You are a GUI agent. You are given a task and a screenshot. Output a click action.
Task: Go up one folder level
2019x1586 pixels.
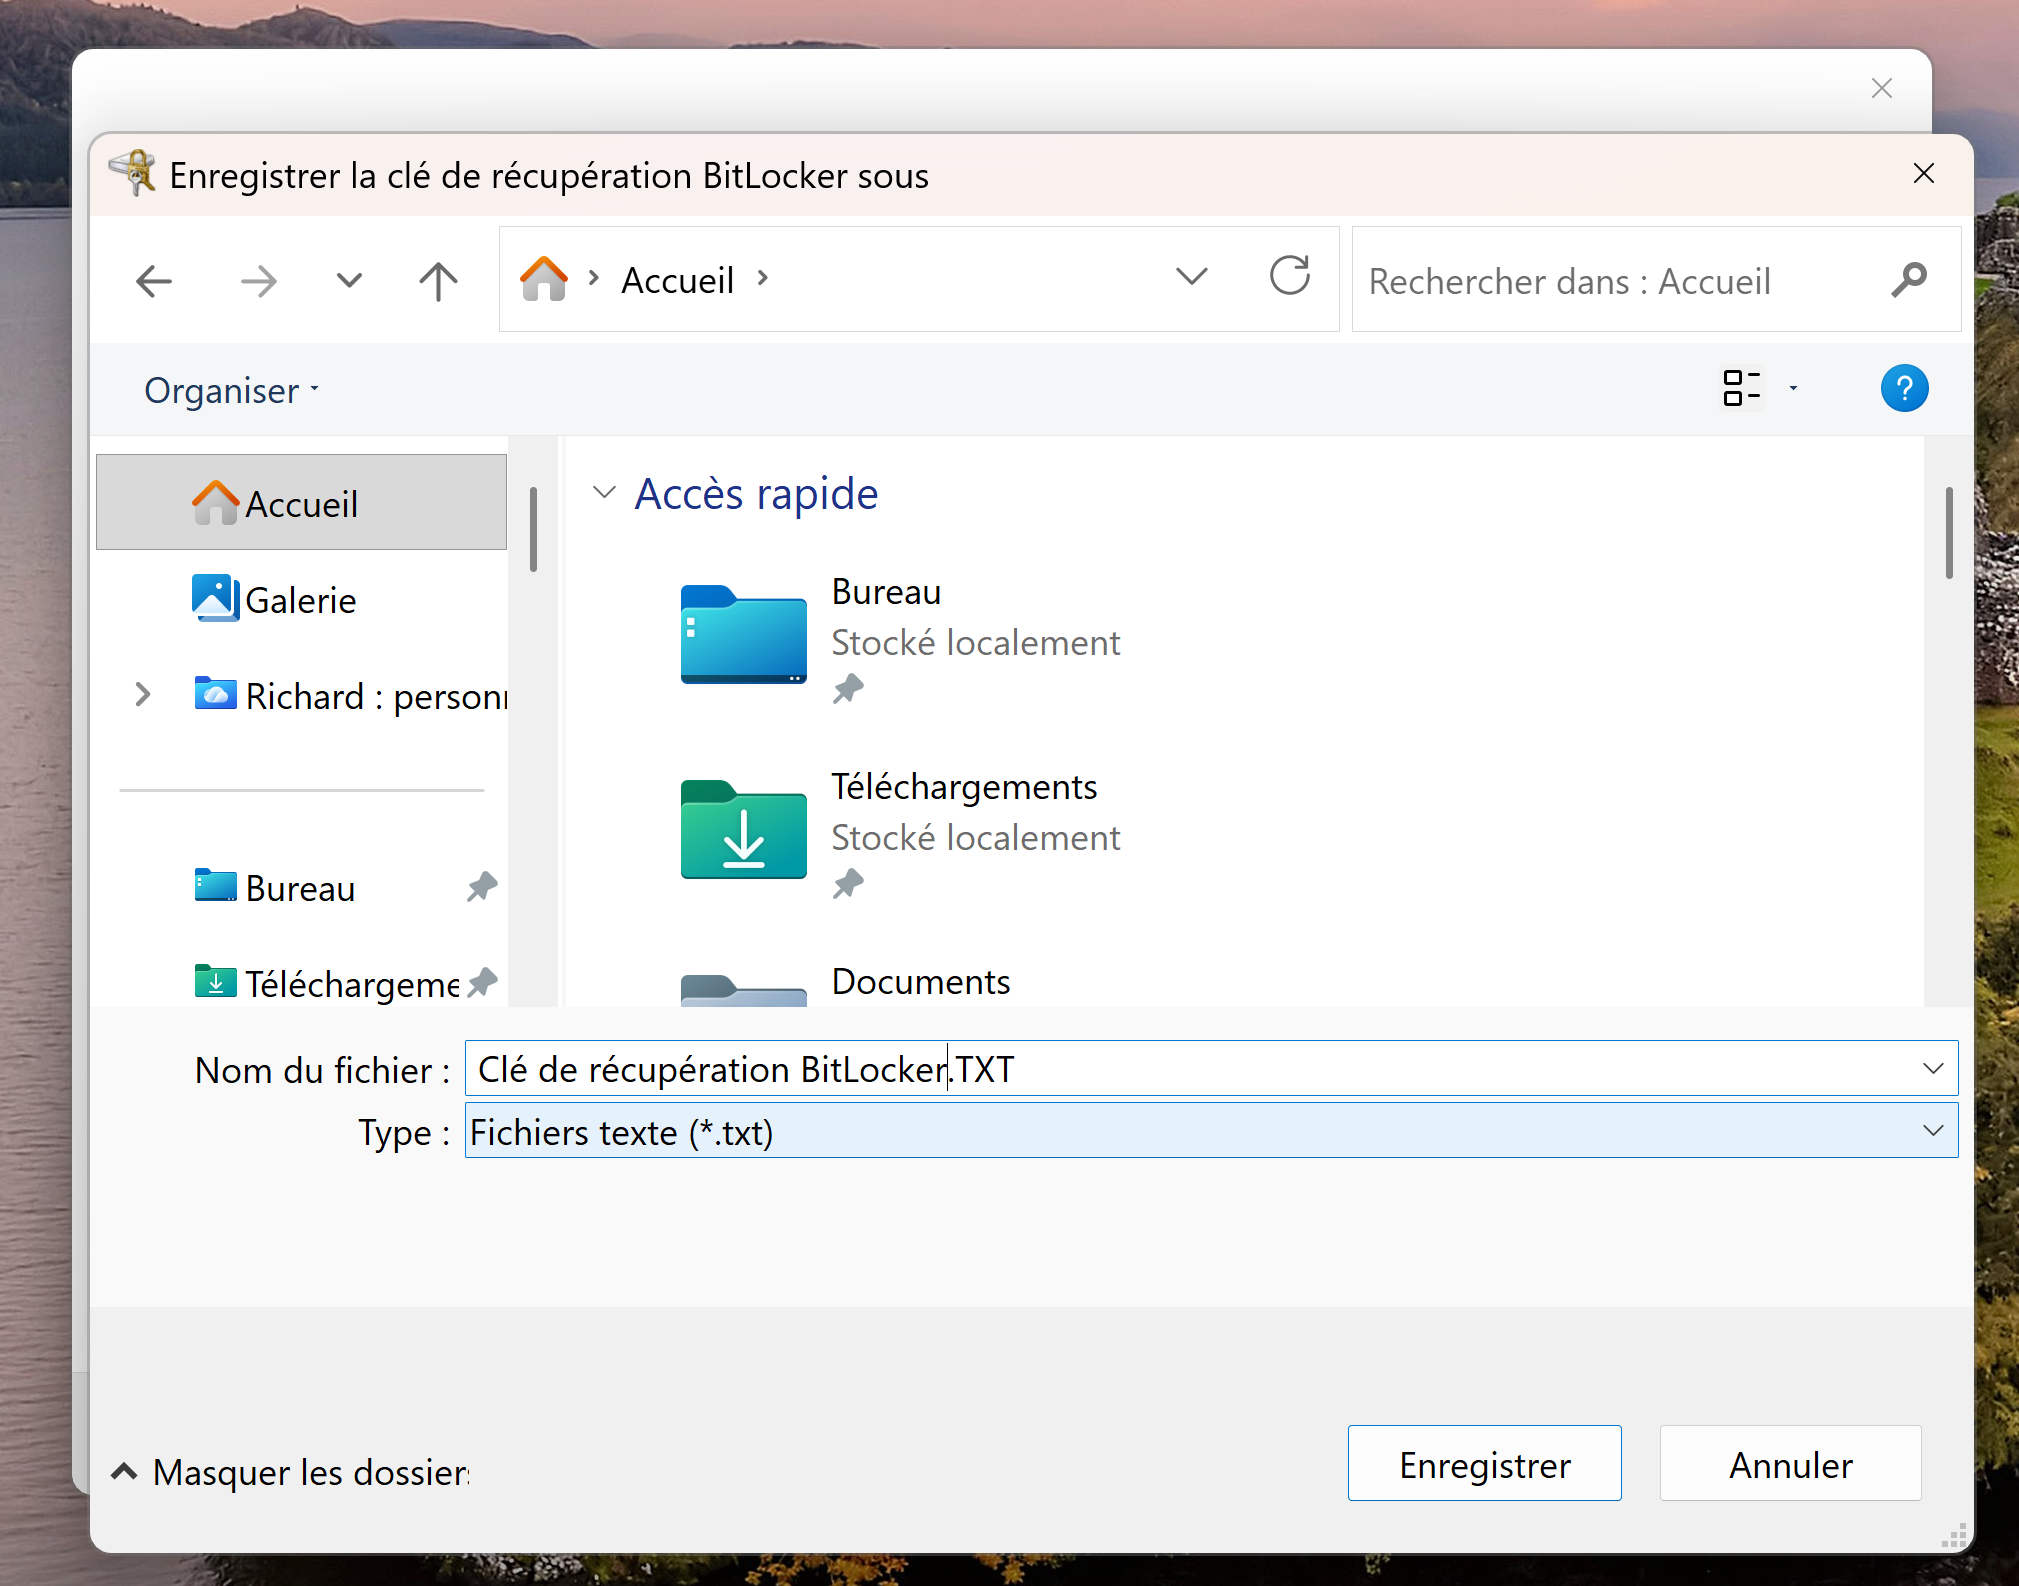[x=438, y=281]
